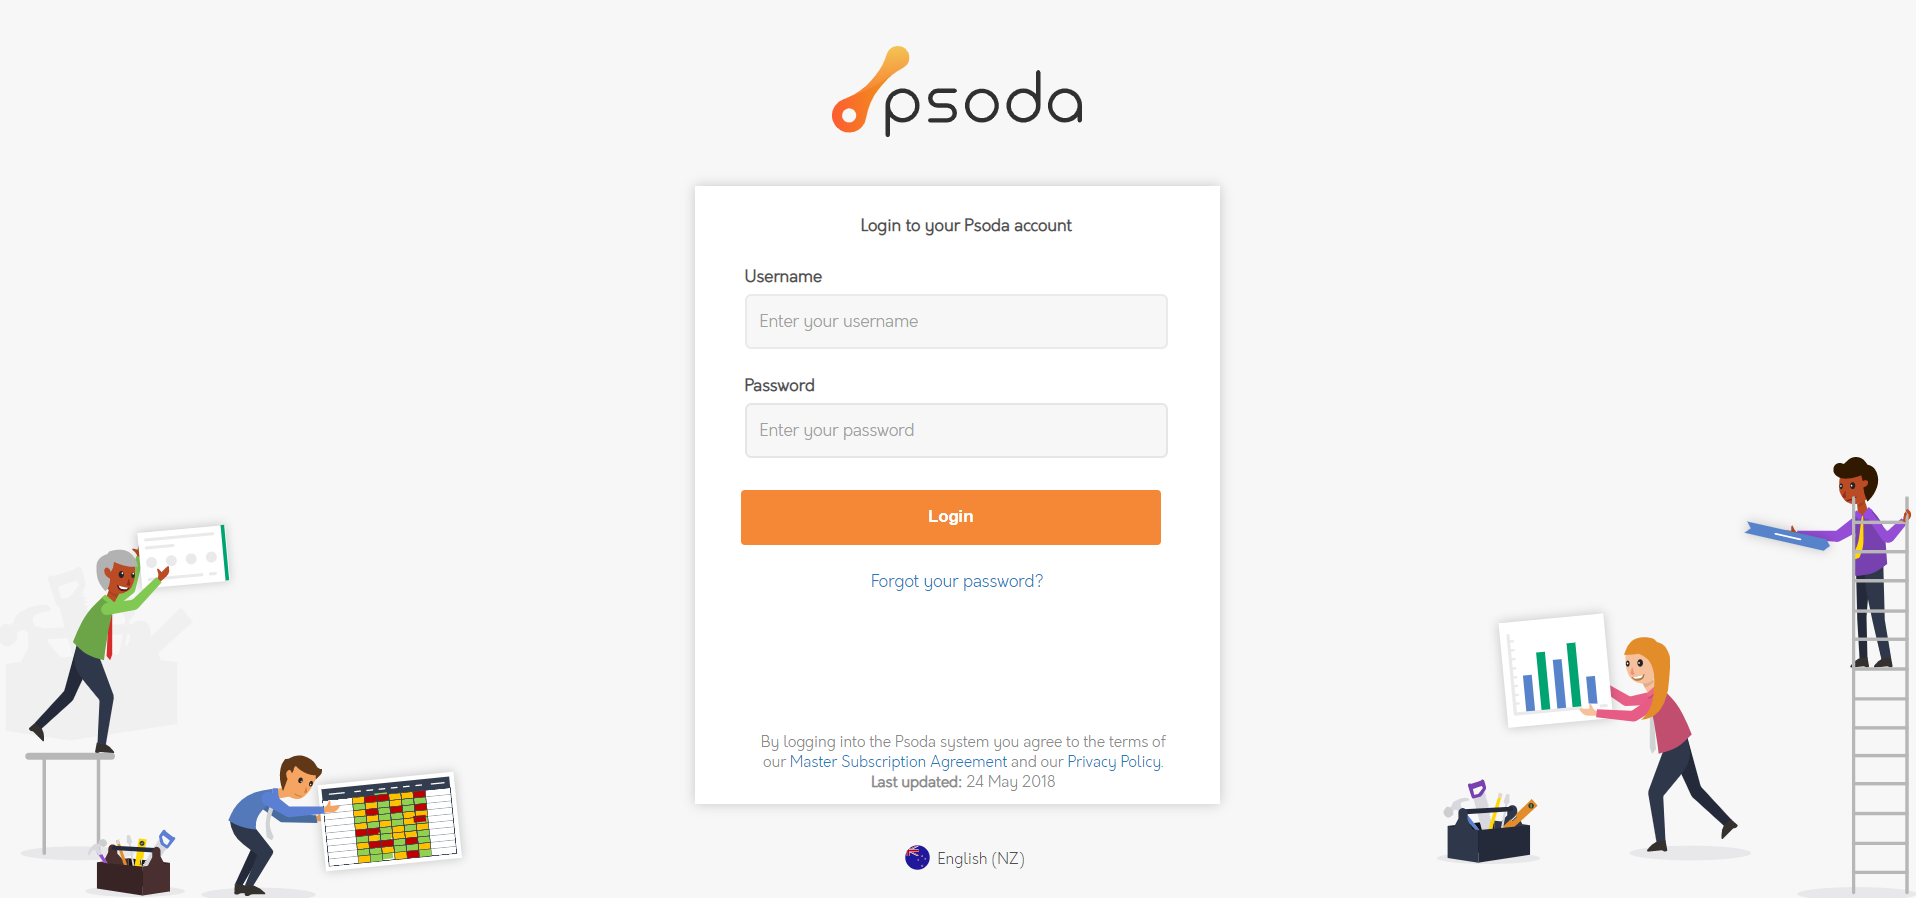Open the Master Subscription Agreement link
Image resolution: width=1916 pixels, height=898 pixels.
897,761
